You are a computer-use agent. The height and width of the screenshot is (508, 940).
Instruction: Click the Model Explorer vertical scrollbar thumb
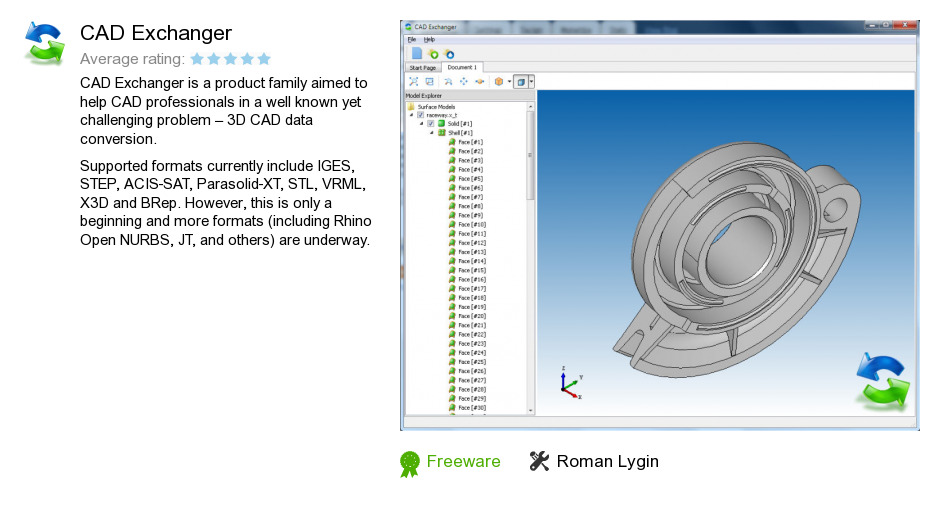tap(531, 155)
